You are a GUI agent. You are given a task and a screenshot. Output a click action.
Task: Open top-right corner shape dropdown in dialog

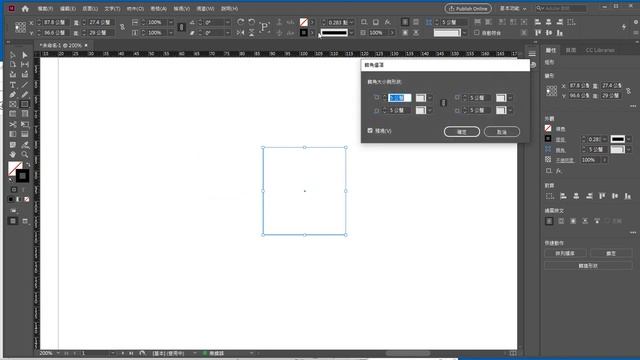pyautogui.click(x=510, y=98)
